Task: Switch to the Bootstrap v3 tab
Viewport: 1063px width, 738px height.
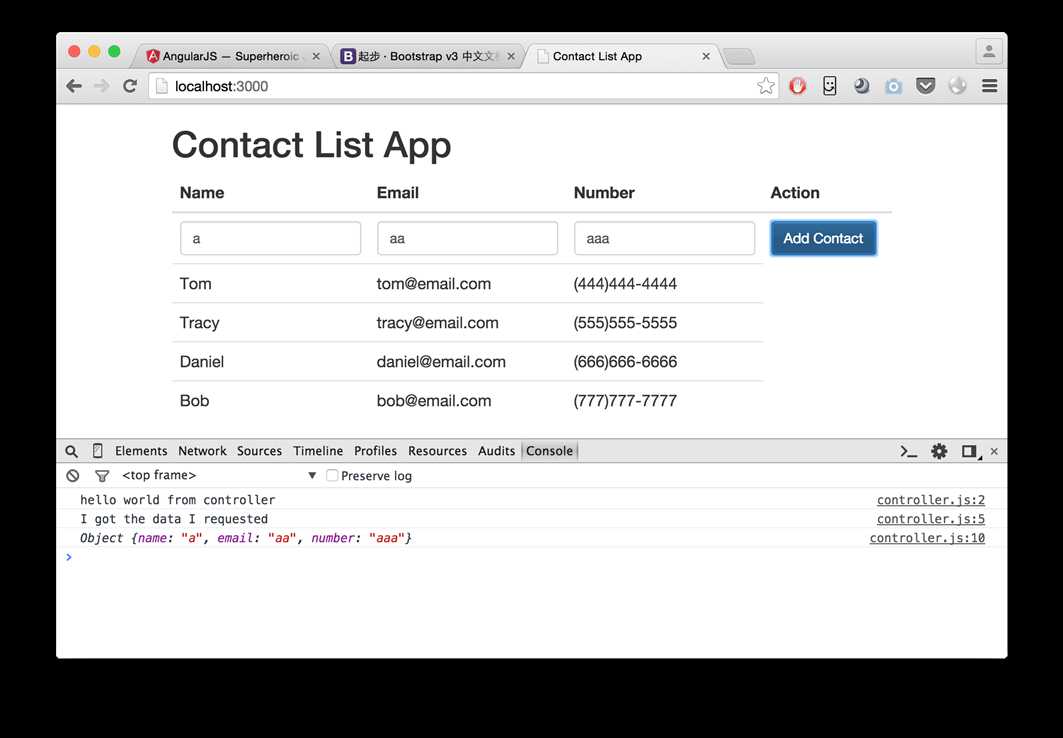Action: pyautogui.click(x=427, y=56)
